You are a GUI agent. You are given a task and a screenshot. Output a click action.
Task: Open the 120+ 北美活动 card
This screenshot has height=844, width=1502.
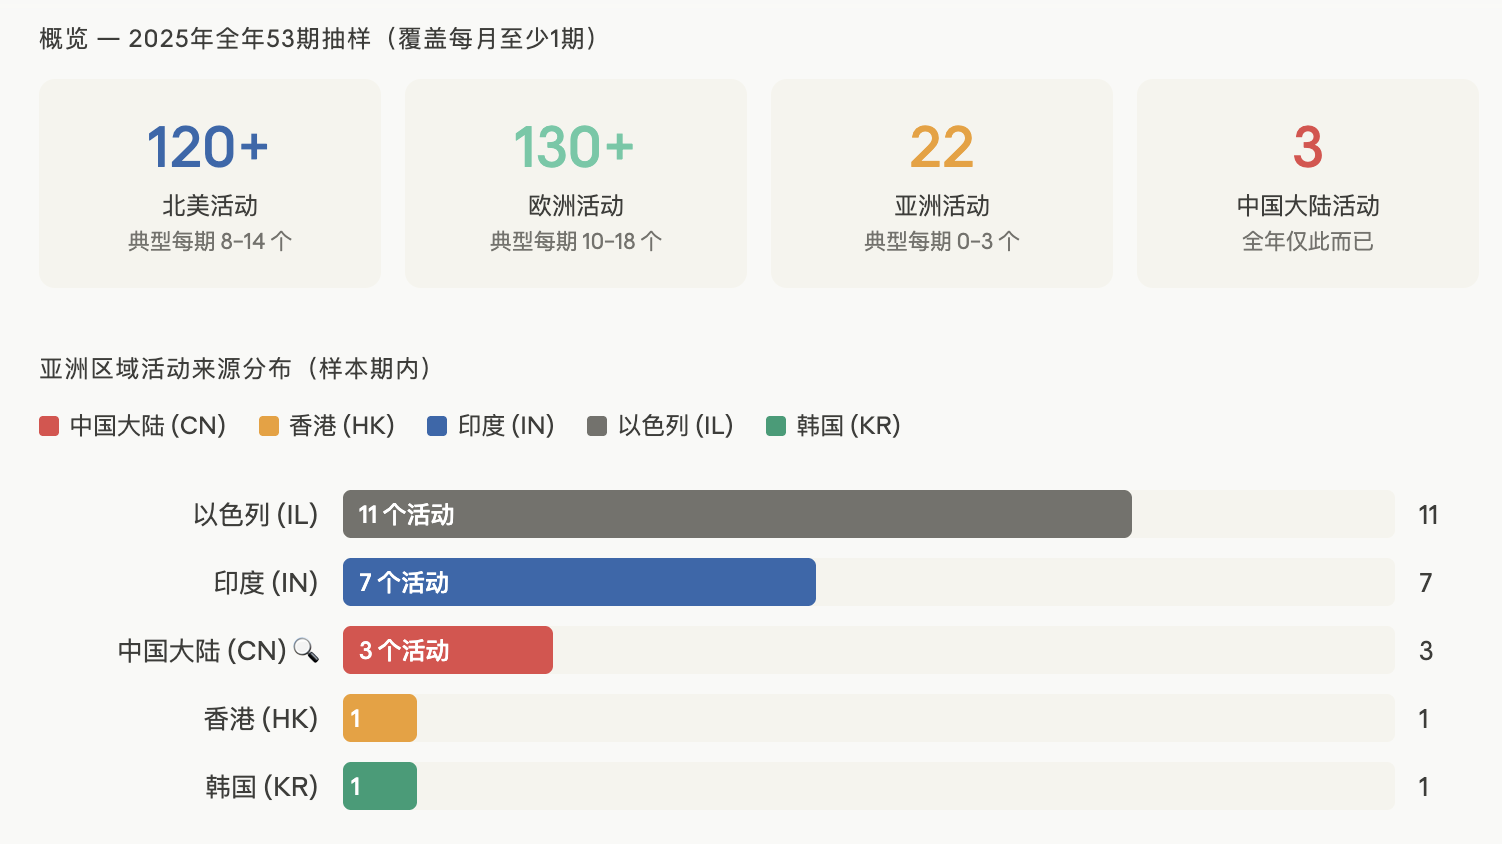click(x=210, y=183)
